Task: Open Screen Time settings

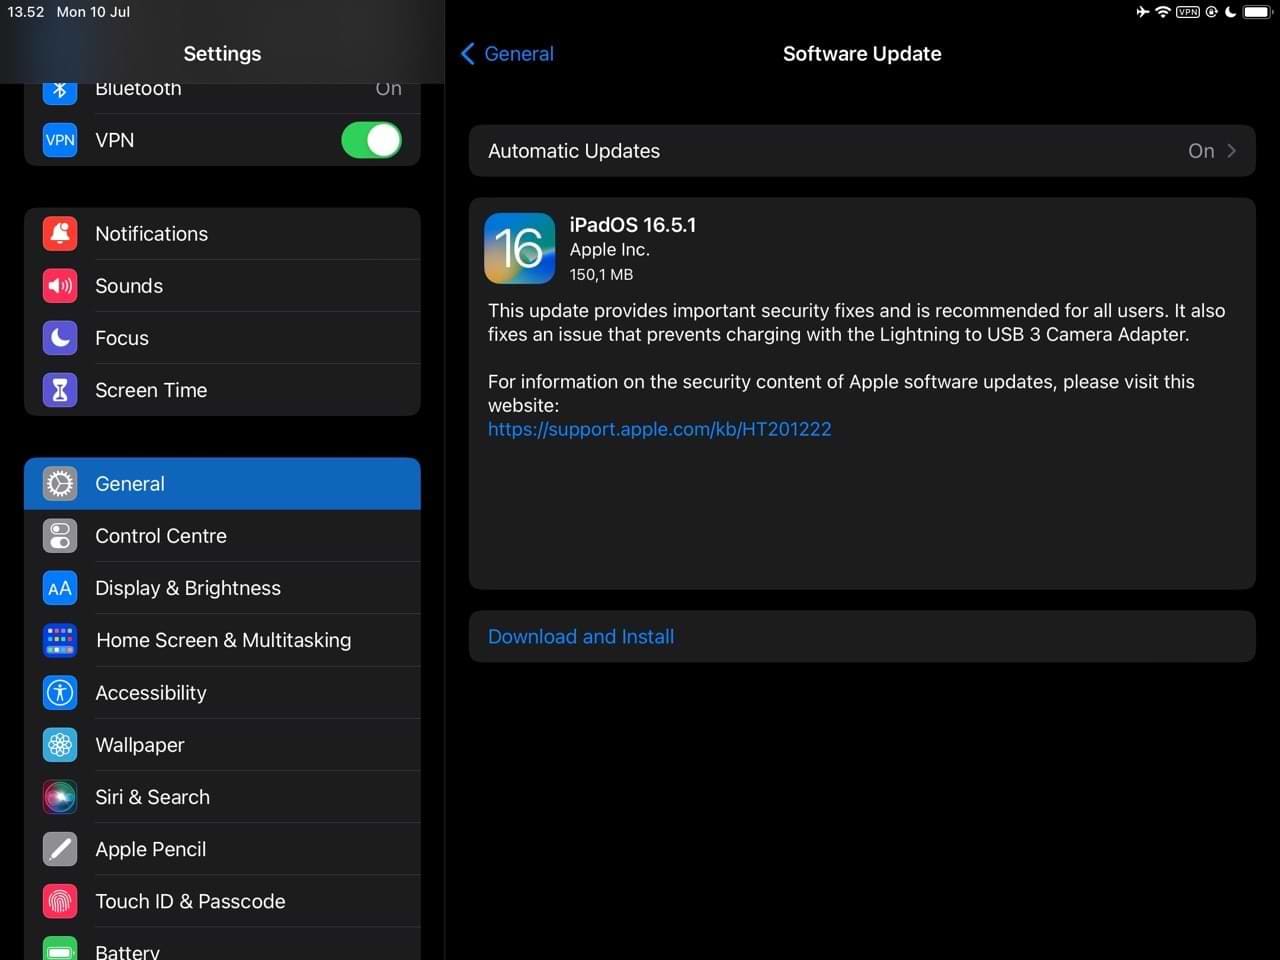Action: (x=222, y=390)
